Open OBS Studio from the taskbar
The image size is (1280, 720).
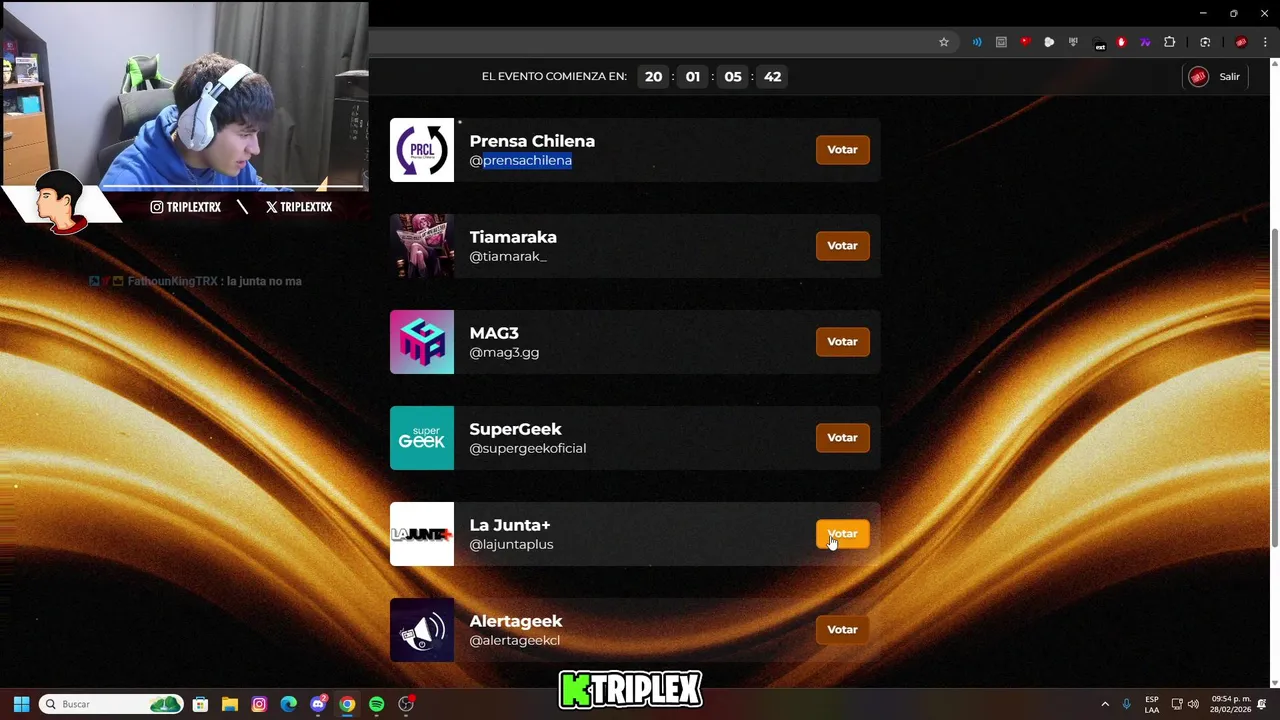tap(406, 704)
